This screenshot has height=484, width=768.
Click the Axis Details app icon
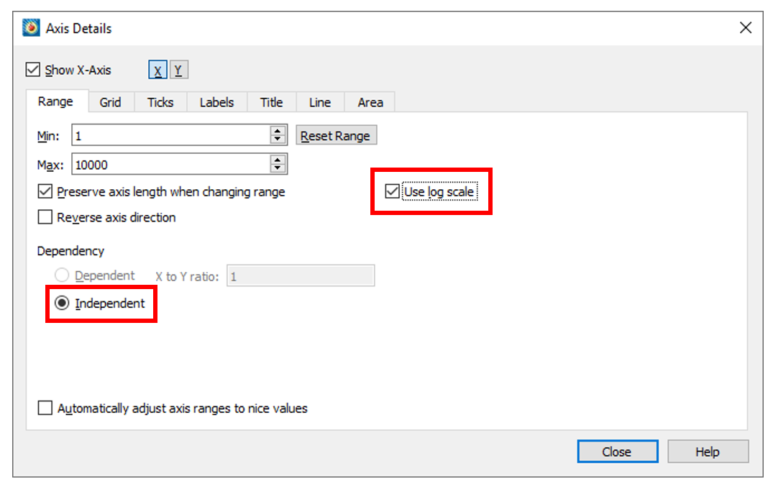[x=31, y=28]
